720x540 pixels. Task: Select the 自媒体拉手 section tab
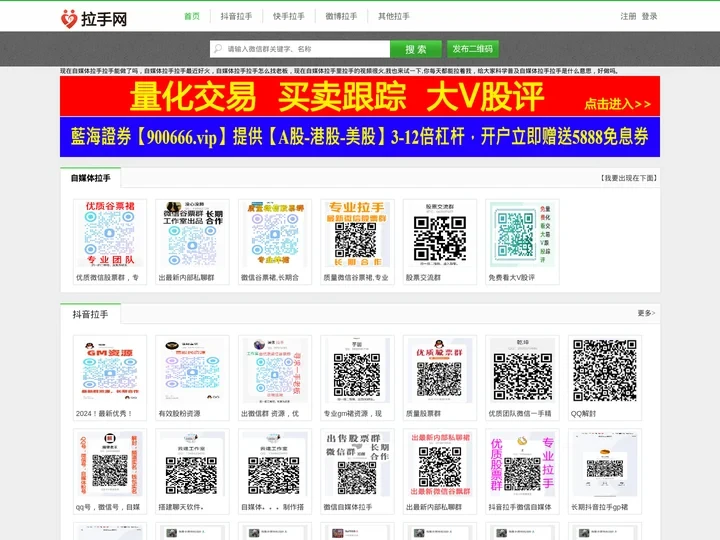pyautogui.click(x=90, y=178)
